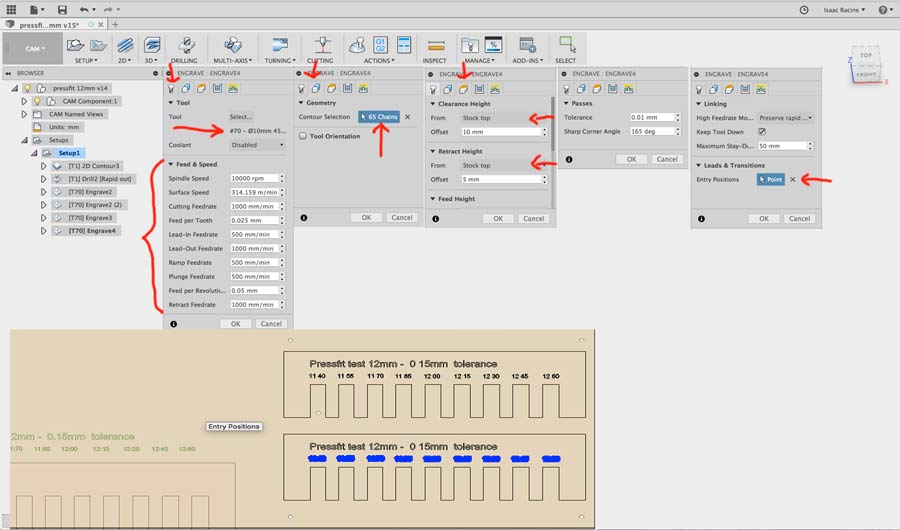The width and height of the screenshot is (900, 530).
Task: Click the ViewCube TOP face
Action: click(x=866, y=56)
